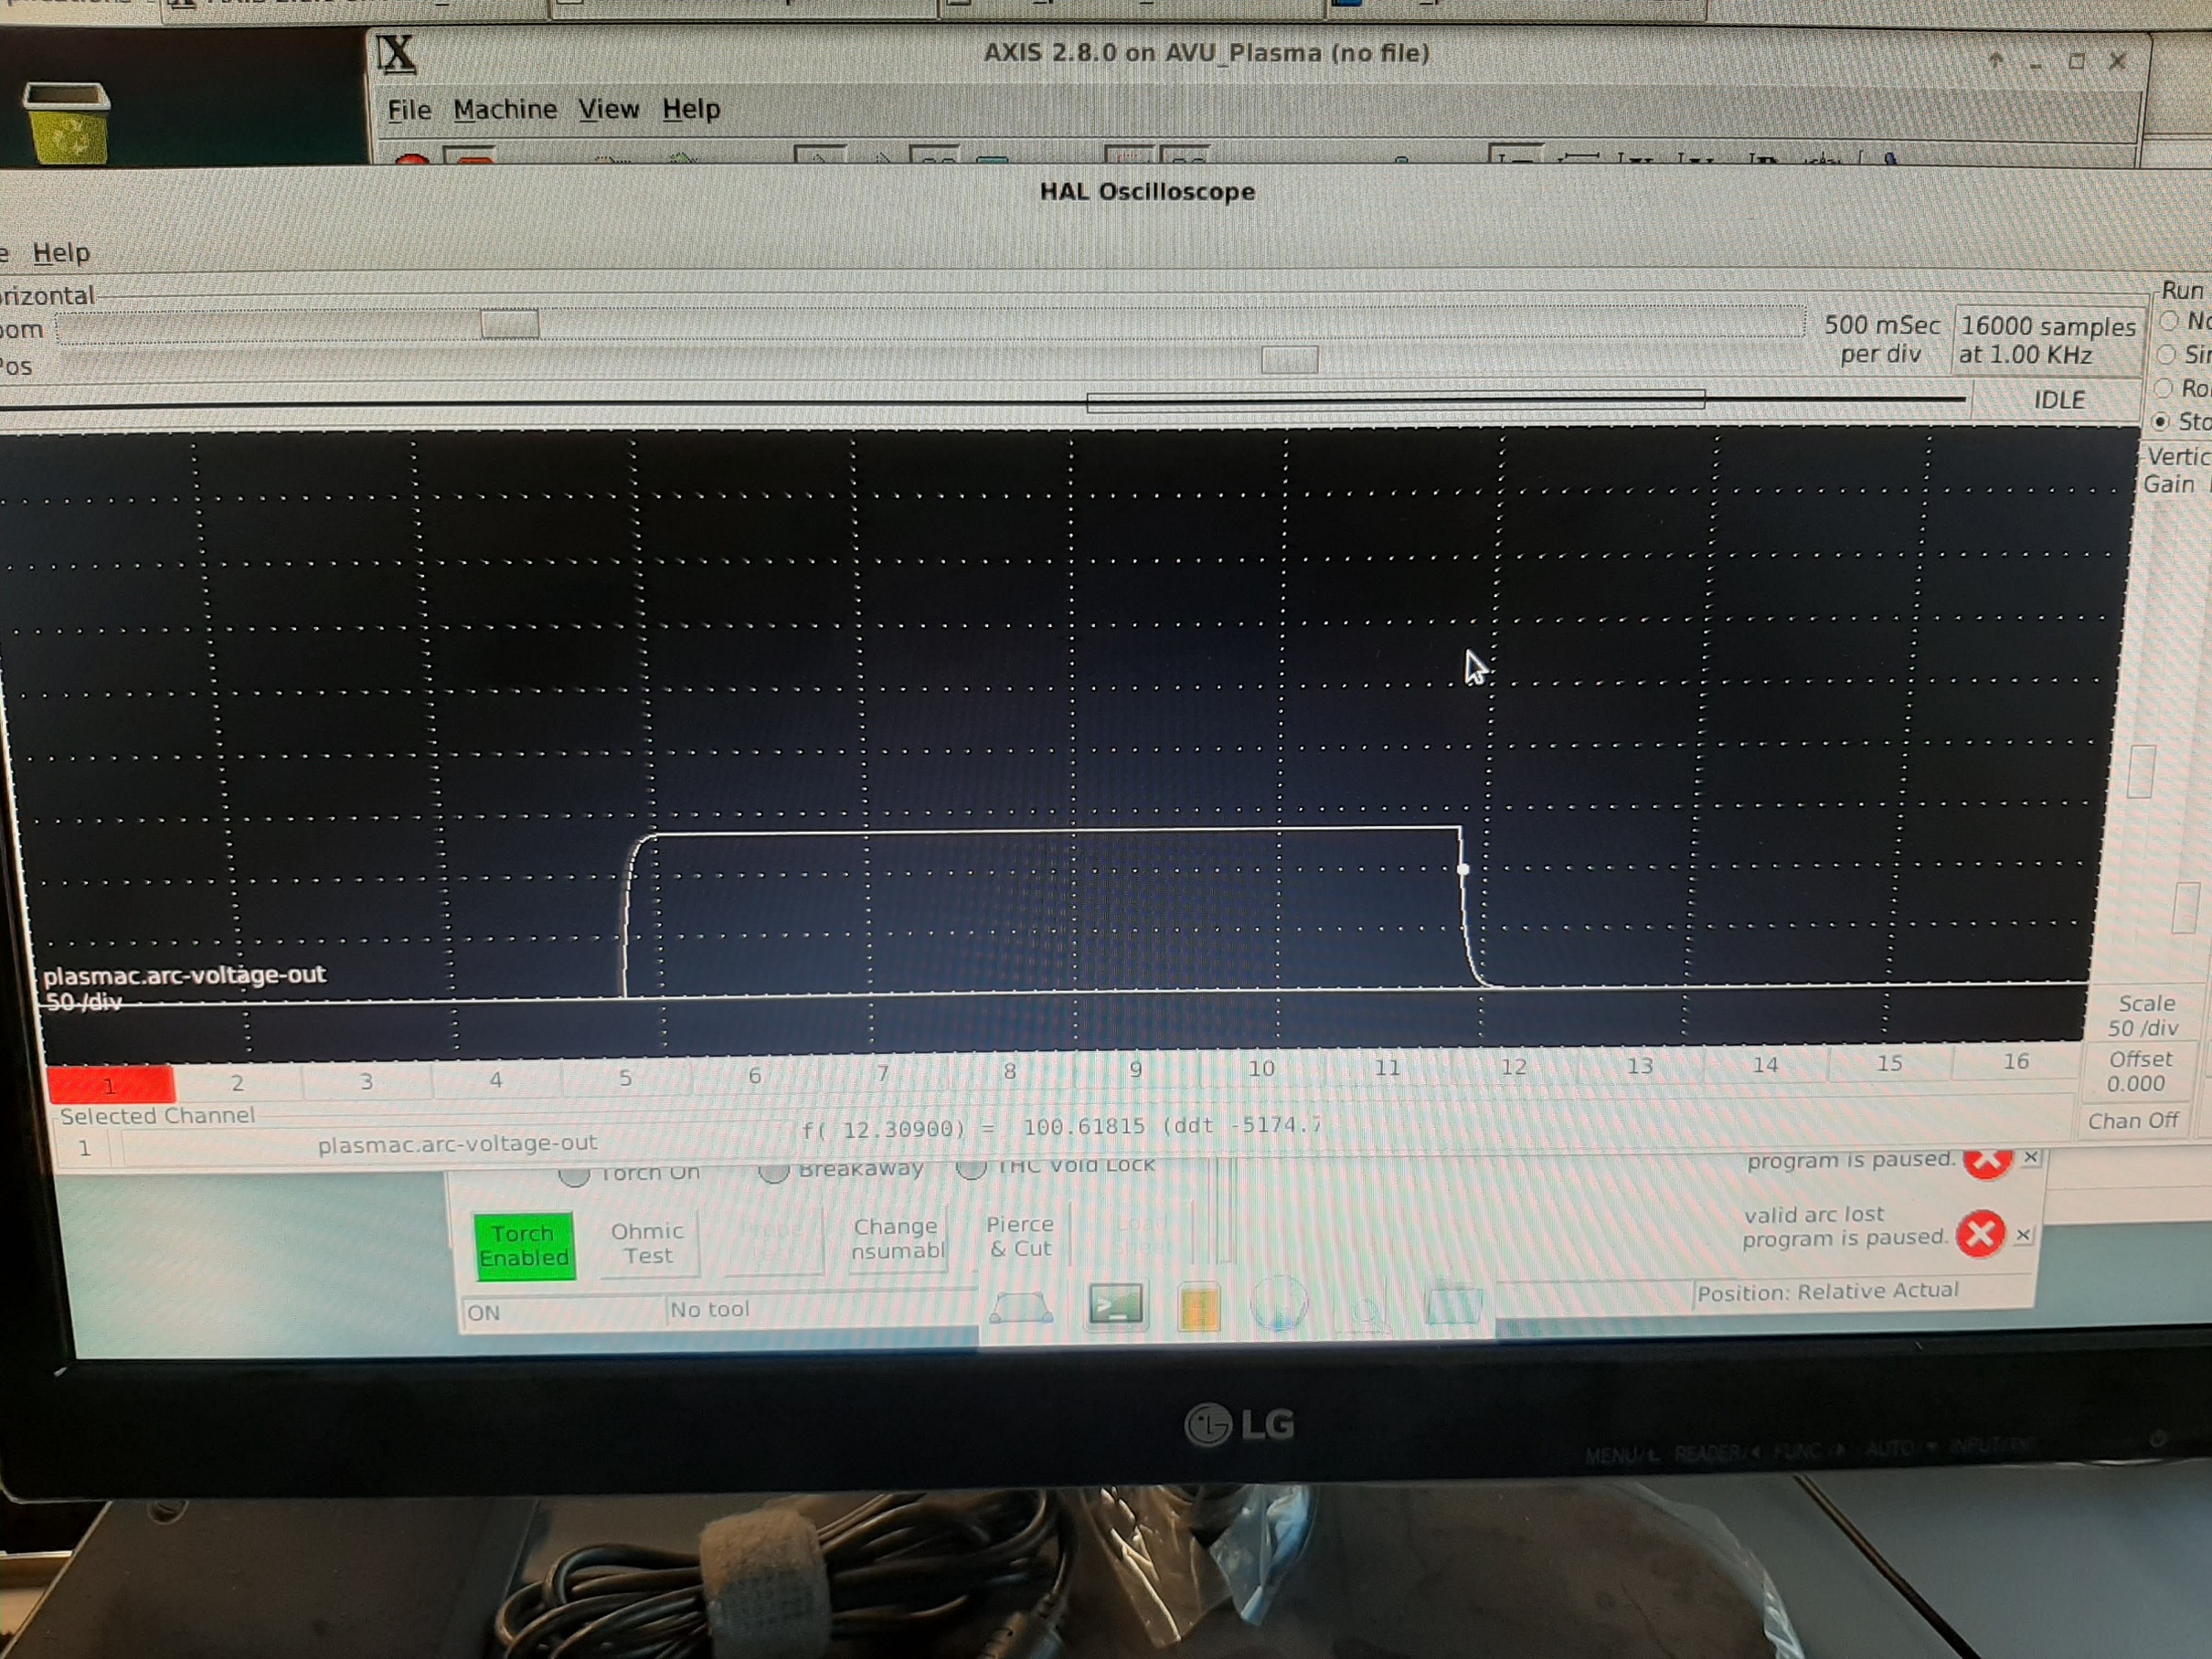Click the red error icon beside valid arc lost
The height and width of the screenshot is (1659, 2212).
pyautogui.click(x=1980, y=1233)
